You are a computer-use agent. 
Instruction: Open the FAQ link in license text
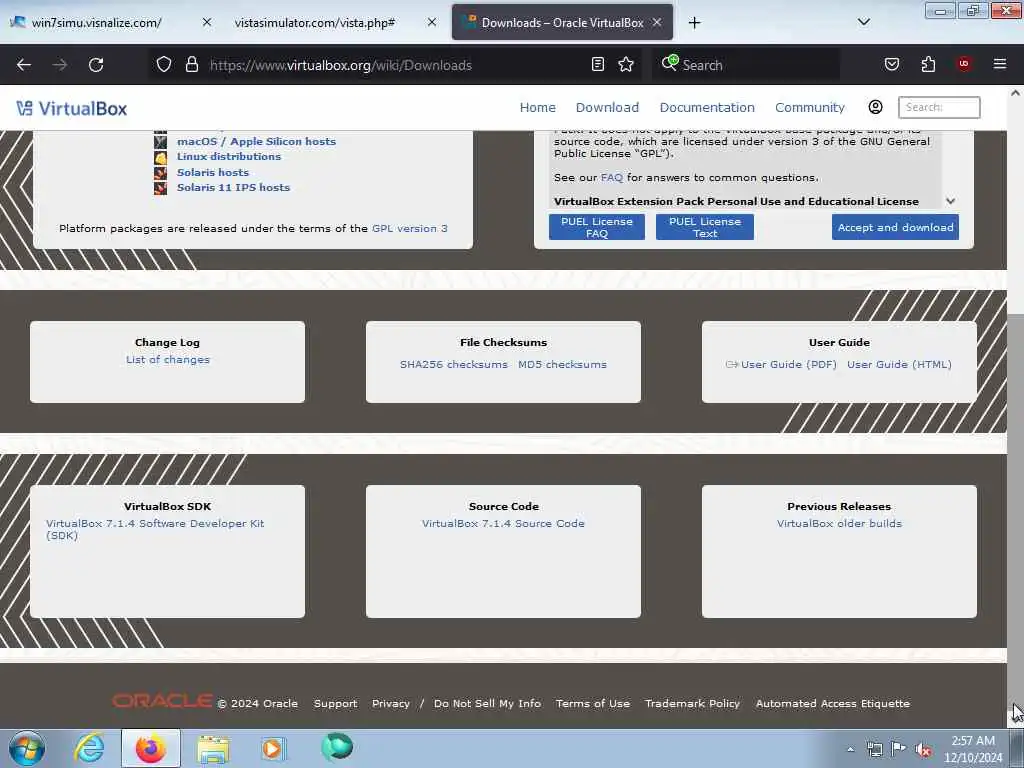[611, 178]
